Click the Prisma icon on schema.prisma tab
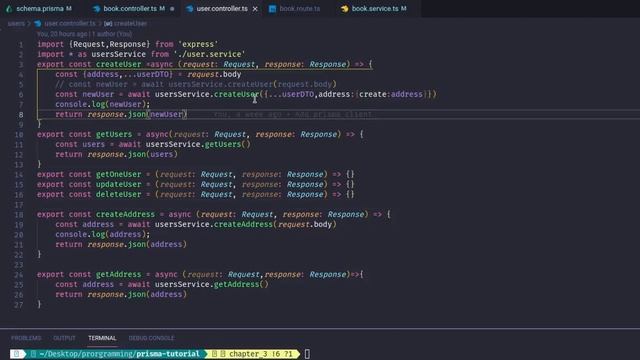The image size is (640, 360). click(9, 9)
